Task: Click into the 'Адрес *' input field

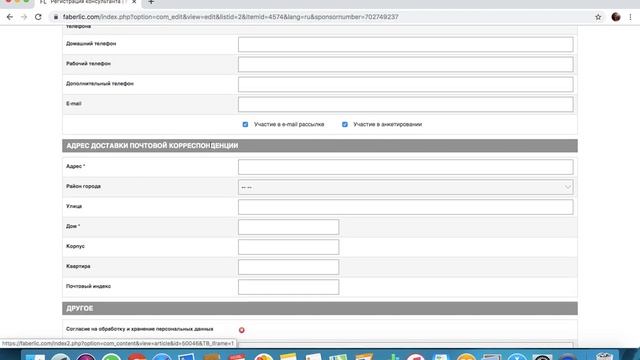Action: tap(405, 167)
